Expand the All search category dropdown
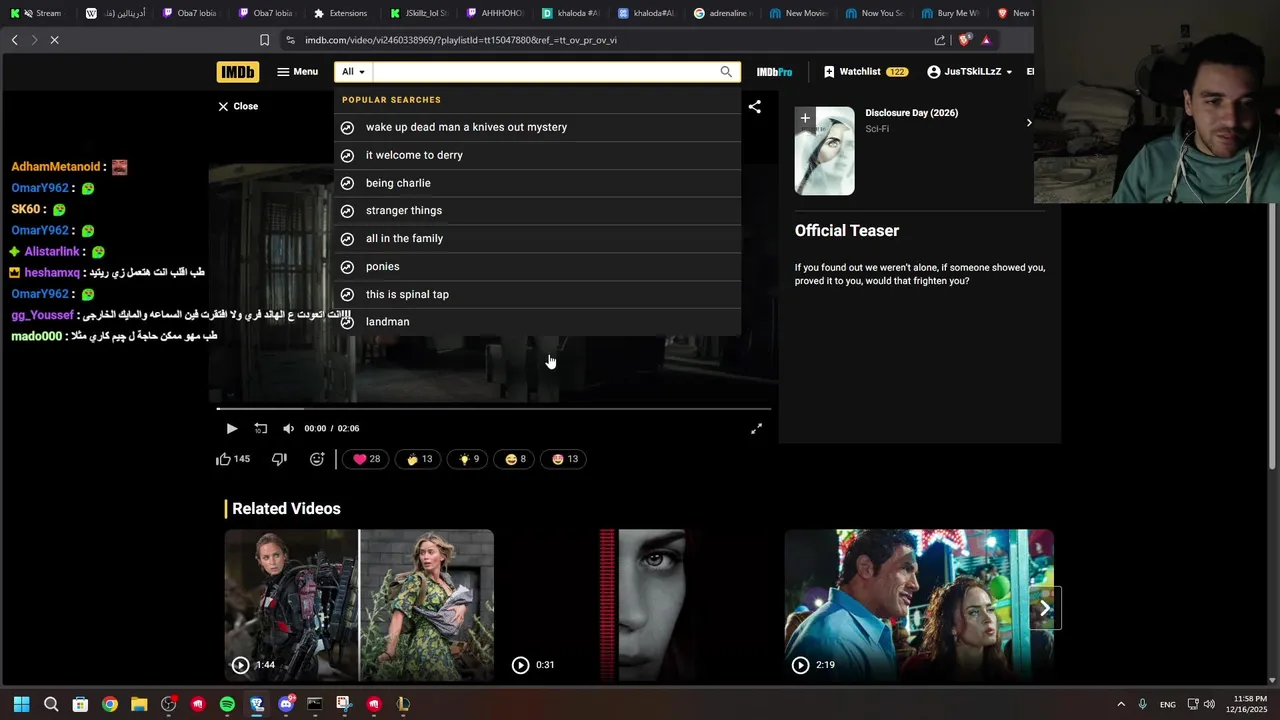Image resolution: width=1280 pixels, height=720 pixels. click(x=353, y=72)
